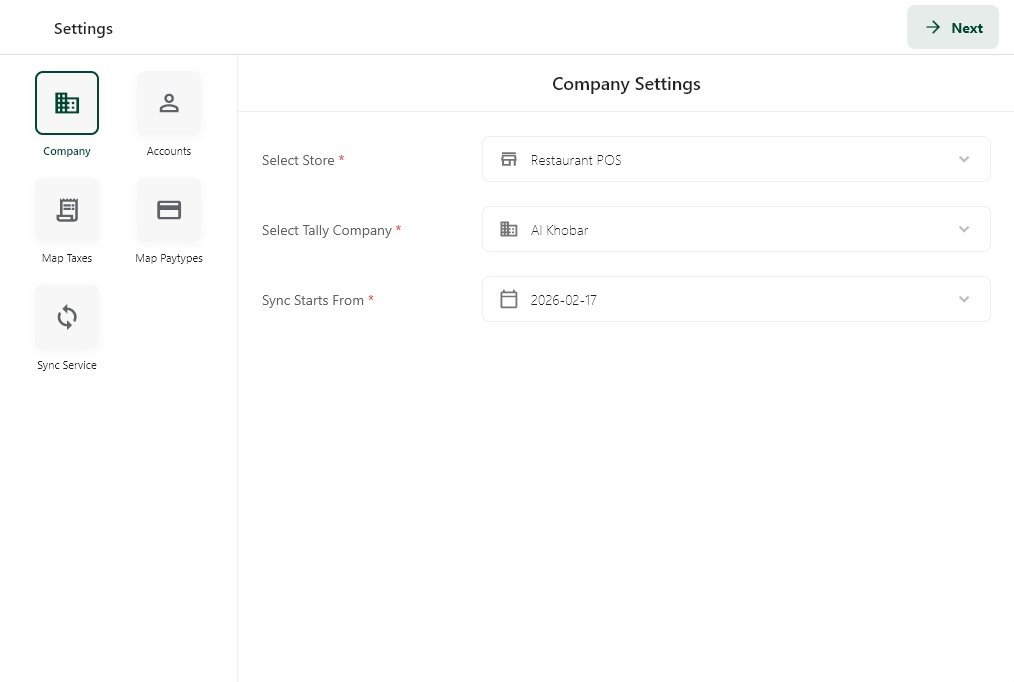Click the calendar icon beside 2026-02-17

coord(509,299)
